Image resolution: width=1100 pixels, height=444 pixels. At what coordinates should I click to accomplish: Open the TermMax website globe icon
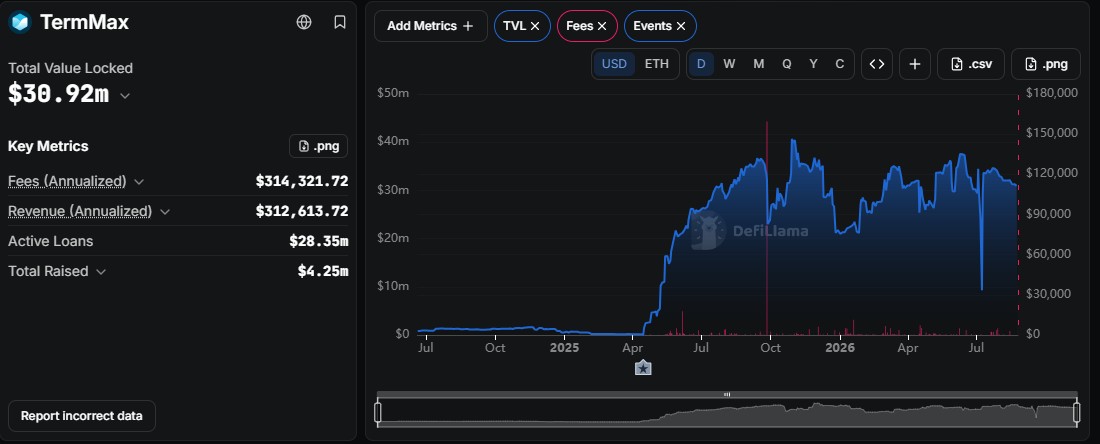pos(304,22)
